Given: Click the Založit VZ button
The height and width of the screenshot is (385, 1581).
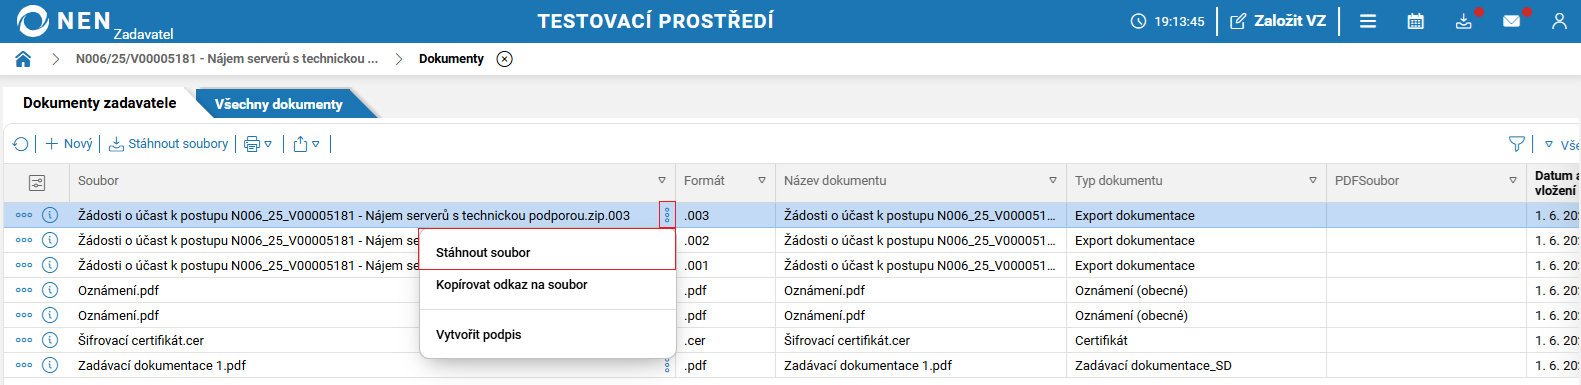Looking at the screenshot, I should (1278, 21).
